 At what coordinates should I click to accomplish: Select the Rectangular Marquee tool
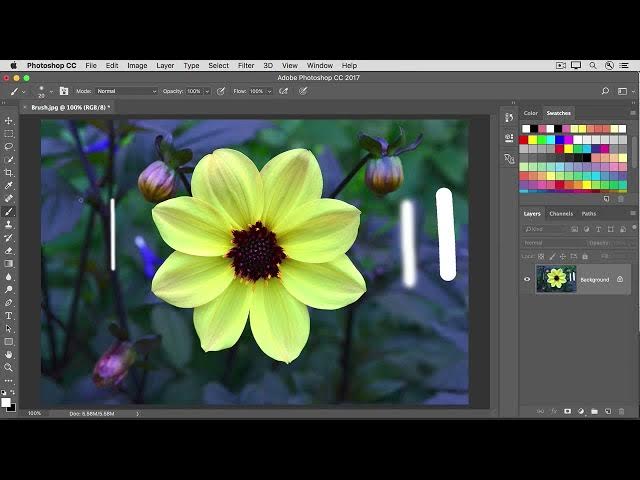point(9,134)
